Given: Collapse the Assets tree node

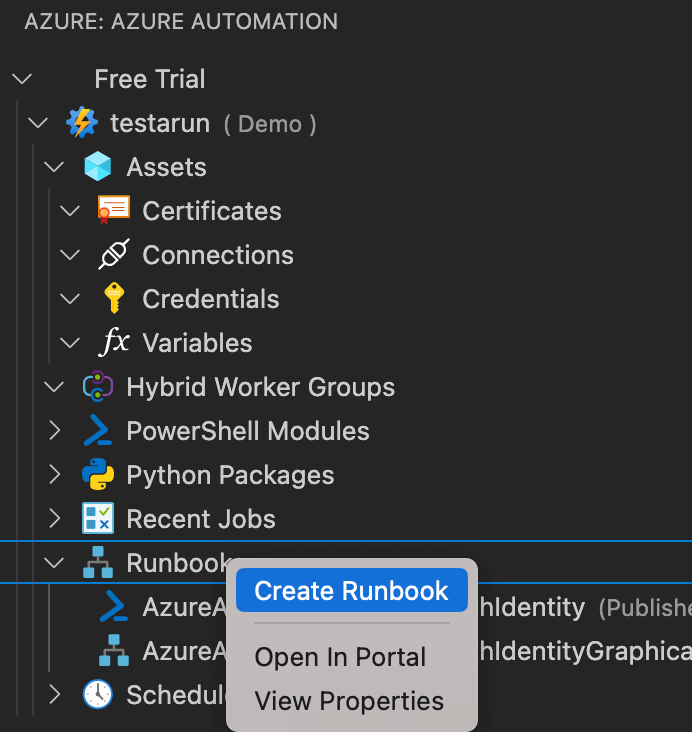Looking at the screenshot, I should [x=54, y=167].
